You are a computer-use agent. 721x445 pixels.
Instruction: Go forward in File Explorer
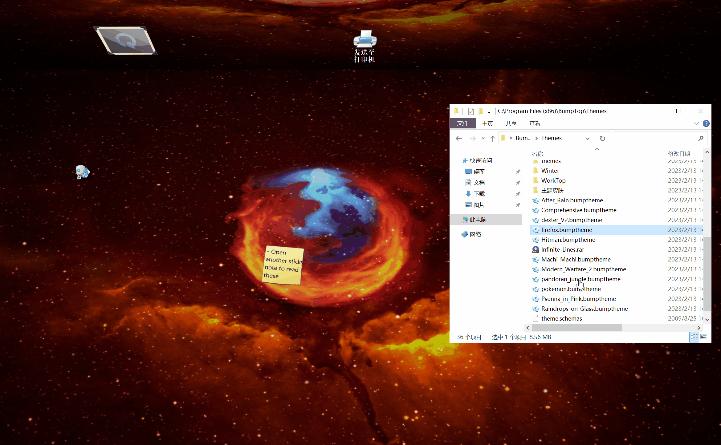point(472,138)
